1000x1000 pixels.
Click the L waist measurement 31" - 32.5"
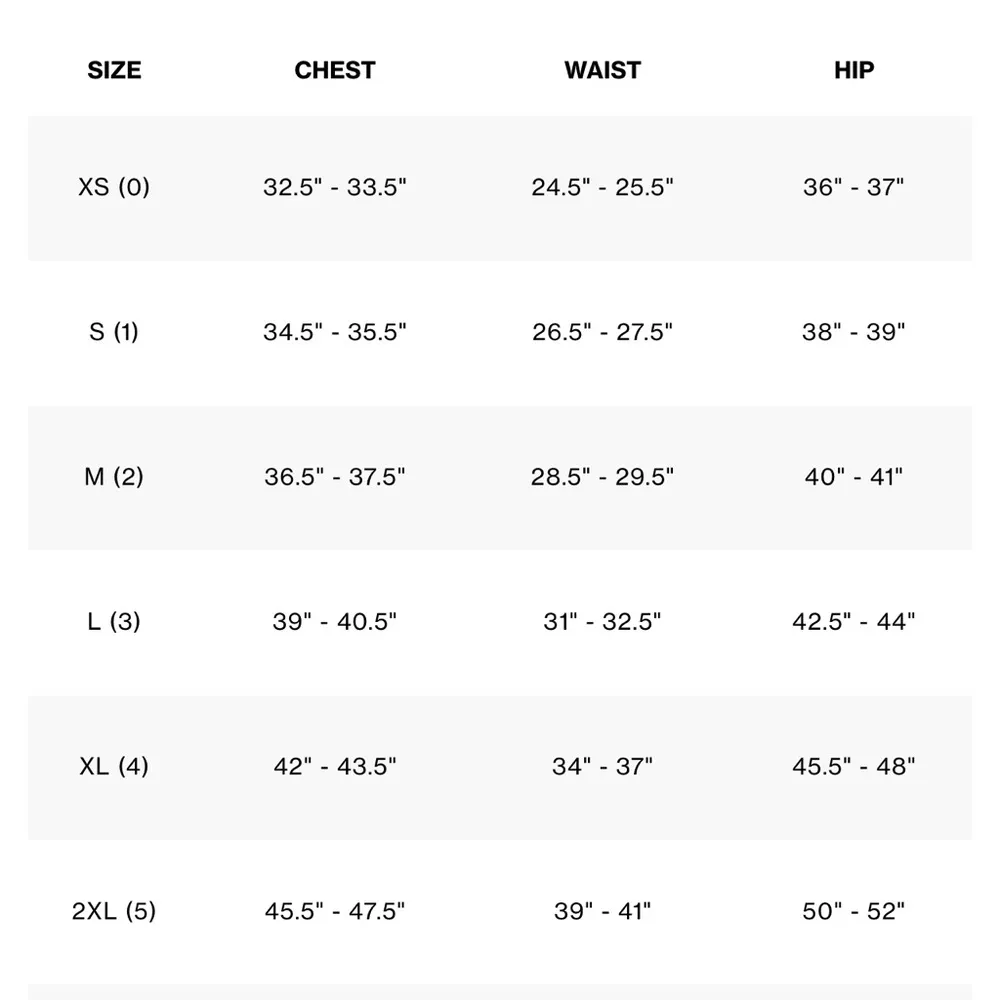(x=602, y=622)
